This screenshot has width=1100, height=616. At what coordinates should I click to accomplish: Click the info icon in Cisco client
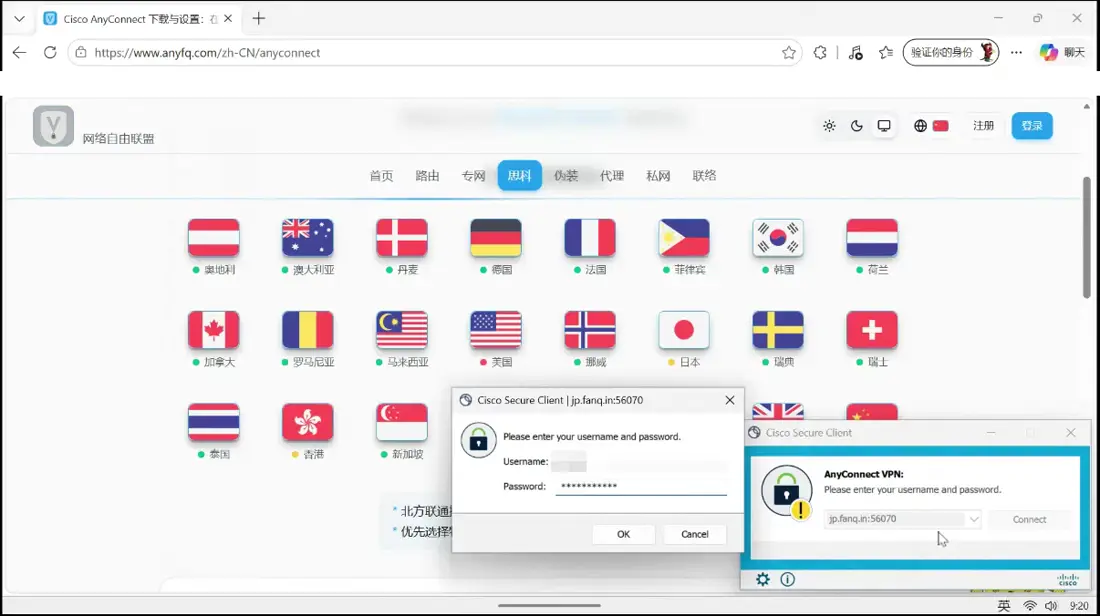point(788,579)
